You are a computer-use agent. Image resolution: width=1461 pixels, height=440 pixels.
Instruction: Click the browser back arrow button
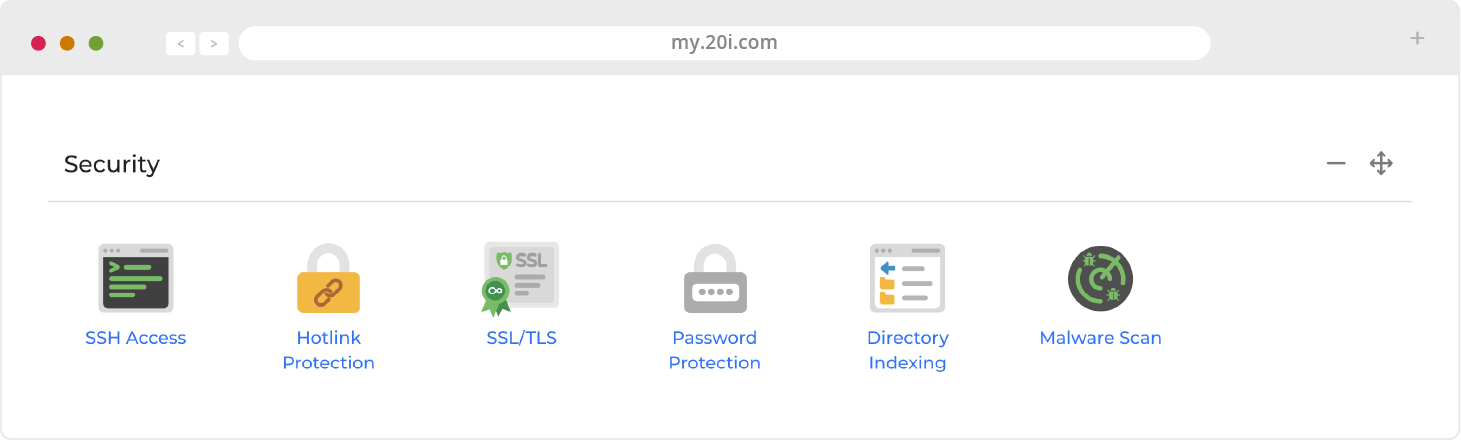click(180, 44)
